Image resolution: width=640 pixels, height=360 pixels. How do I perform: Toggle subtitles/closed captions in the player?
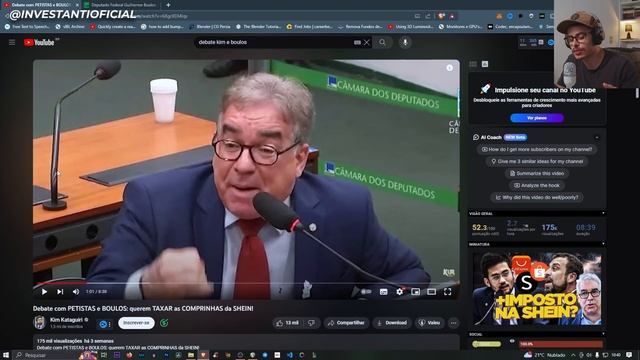tap(383, 291)
